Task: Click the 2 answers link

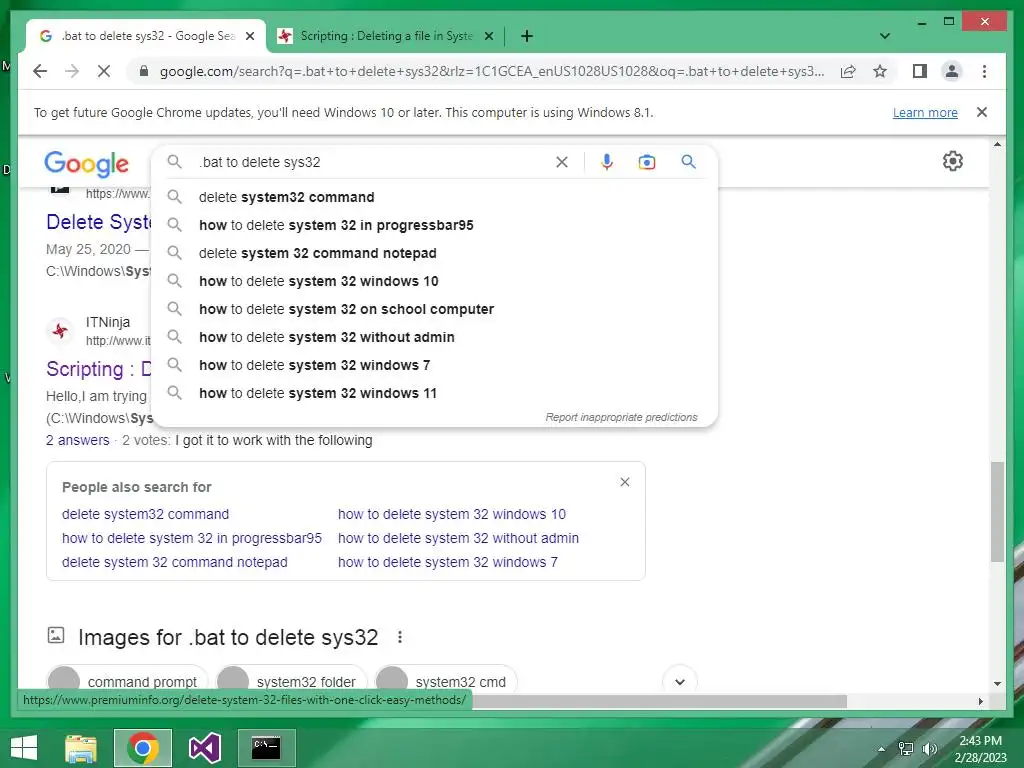Action: 78,440
